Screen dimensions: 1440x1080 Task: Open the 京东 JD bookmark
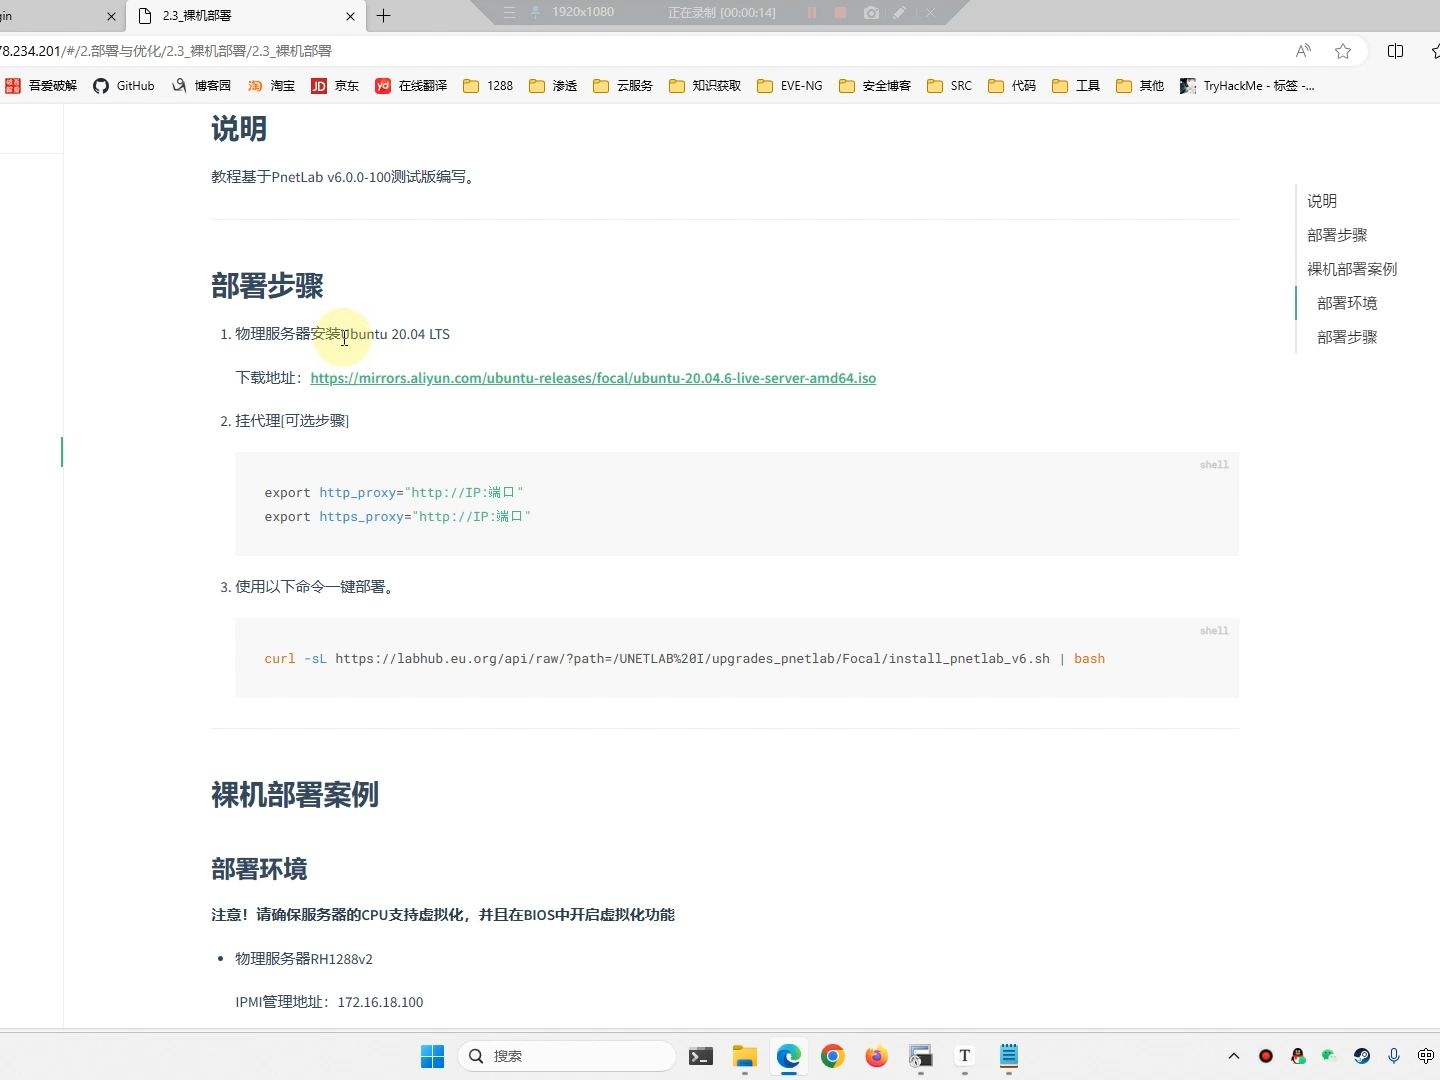click(335, 86)
